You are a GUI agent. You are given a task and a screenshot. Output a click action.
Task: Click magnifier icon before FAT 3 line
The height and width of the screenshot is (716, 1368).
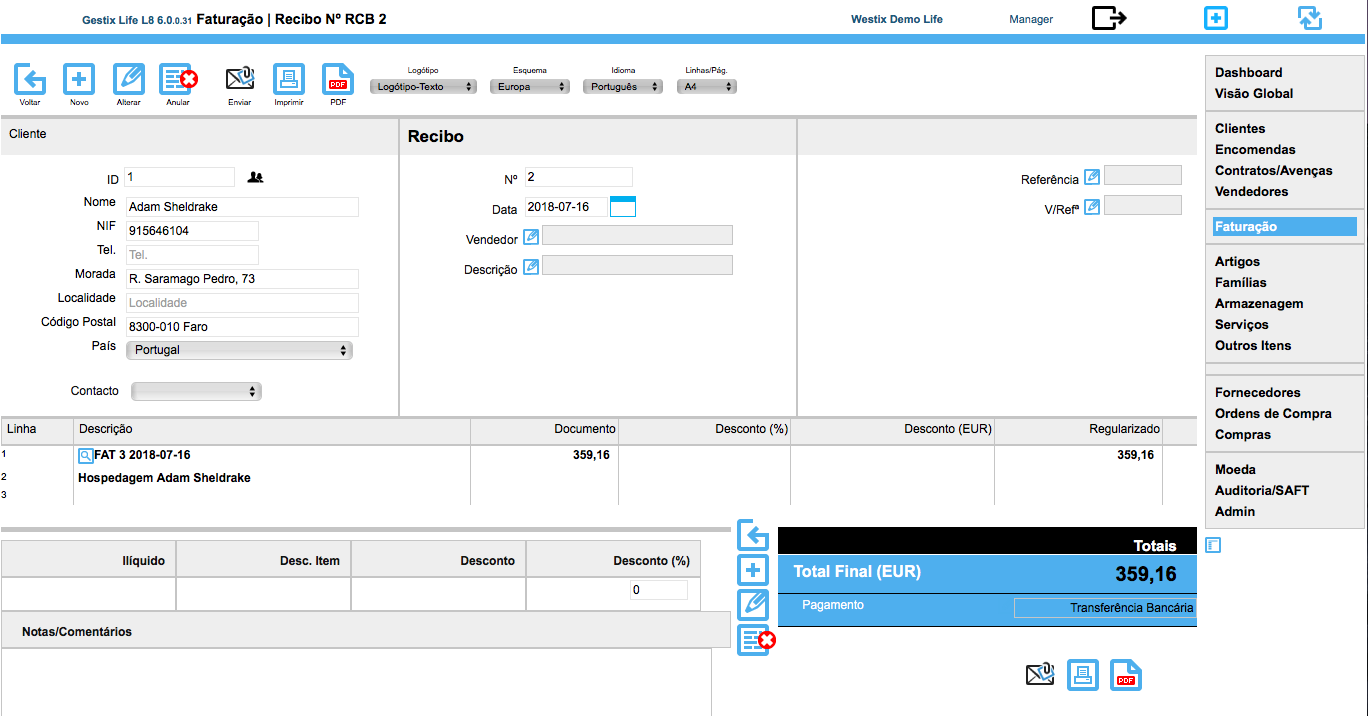point(85,455)
